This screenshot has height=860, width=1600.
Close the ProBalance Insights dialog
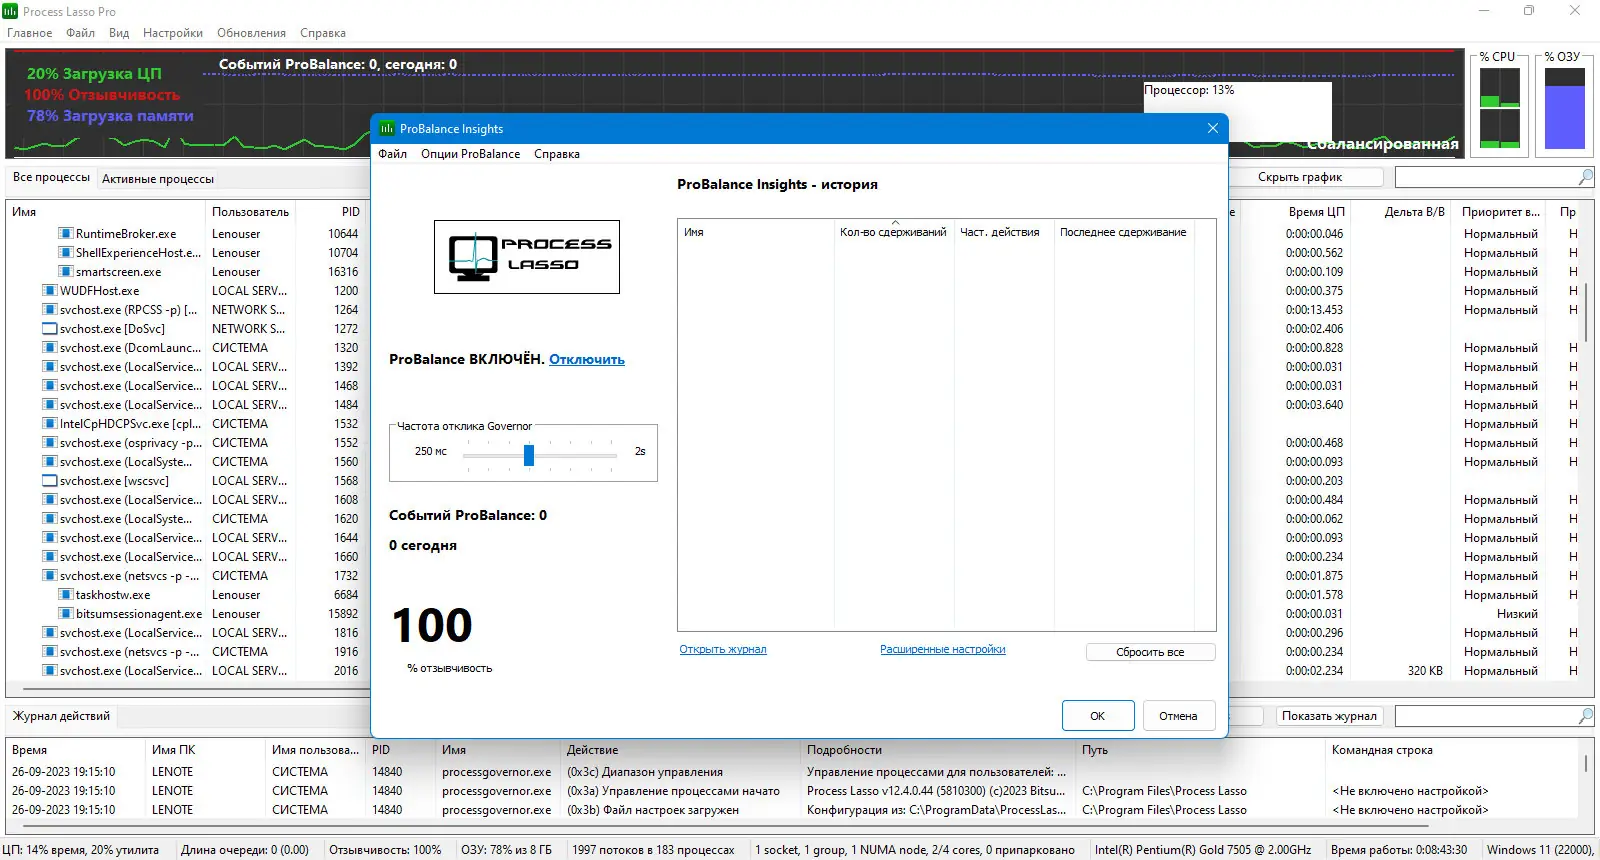point(1213,128)
